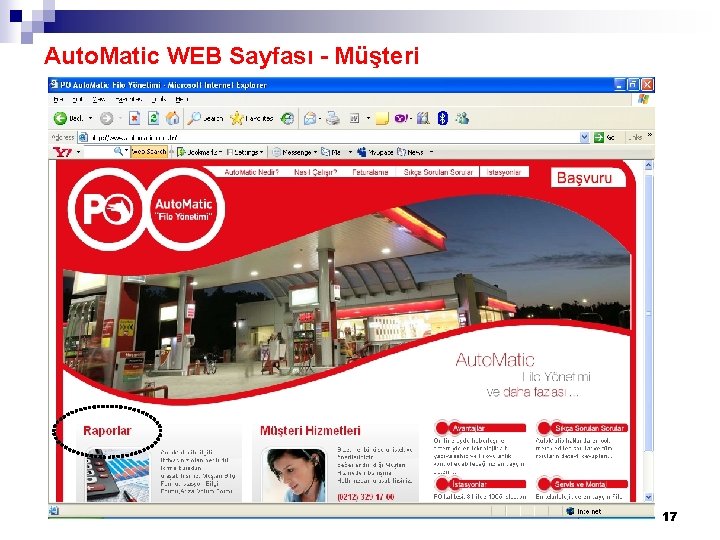Click the Messenger people icon
The width and height of the screenshot is (720, 540).
pos(462,118)
